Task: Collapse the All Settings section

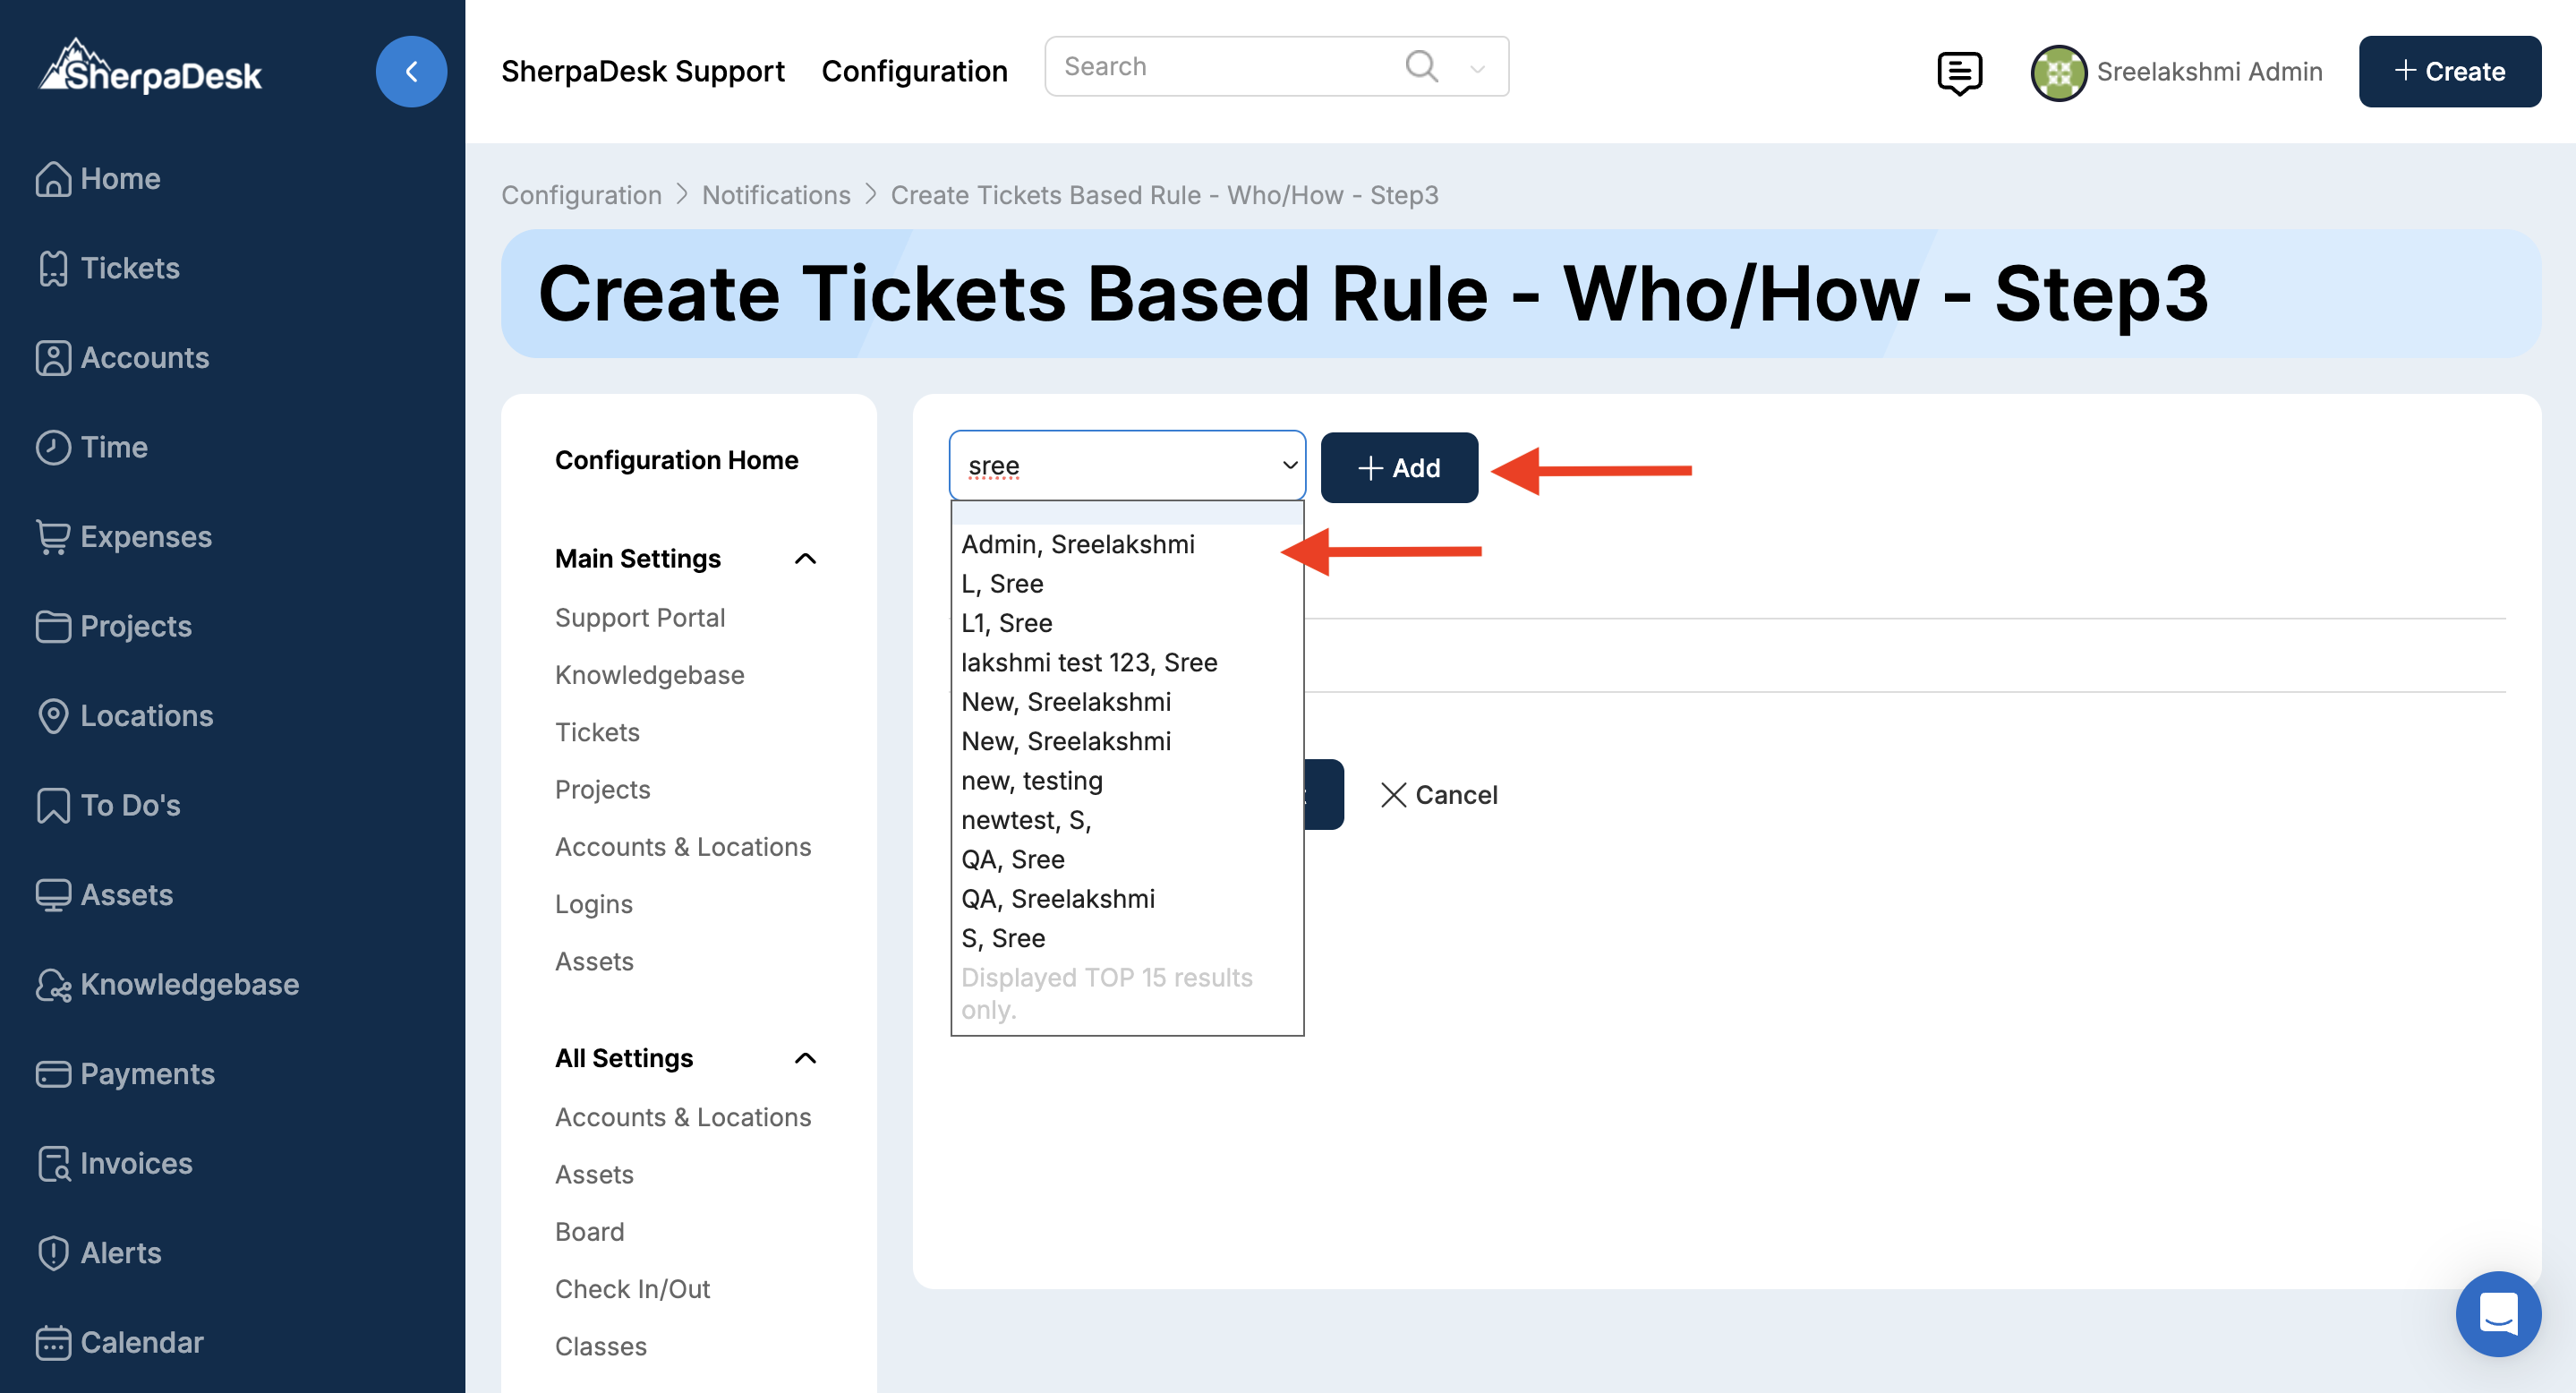Action: tap(805, 1058)
